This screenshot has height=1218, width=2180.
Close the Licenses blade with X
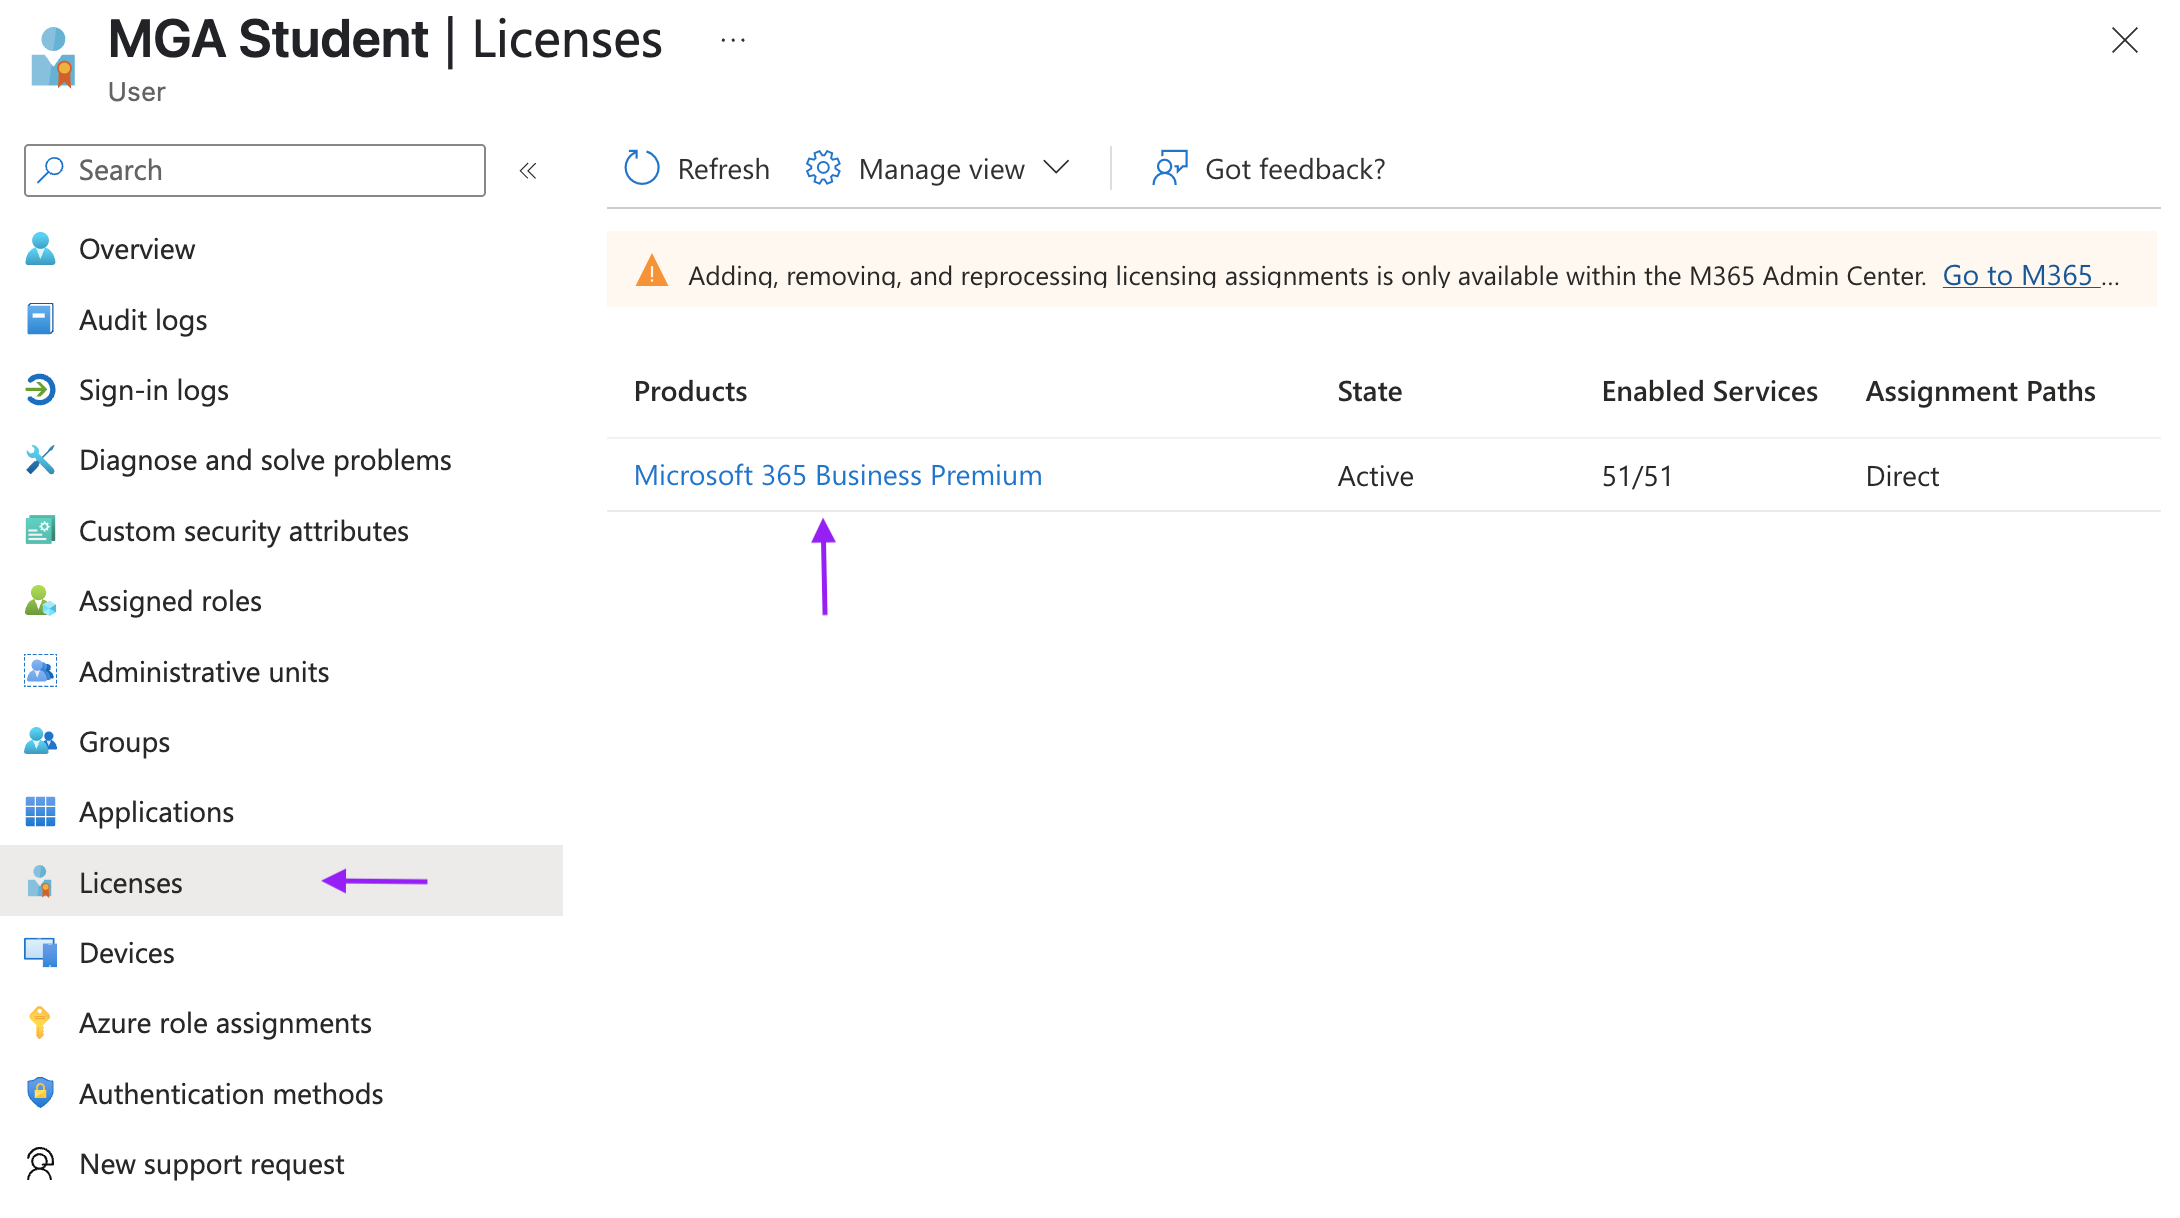[x=2124, y=40]
